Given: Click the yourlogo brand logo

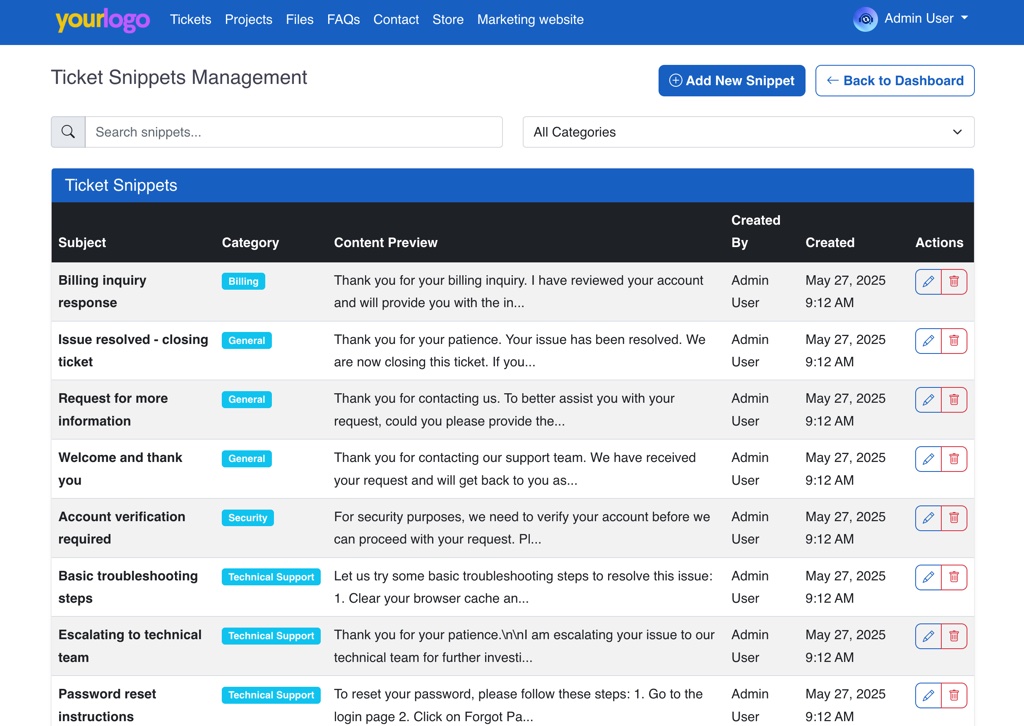Looking at the screenshot, I should click(102, 20).
